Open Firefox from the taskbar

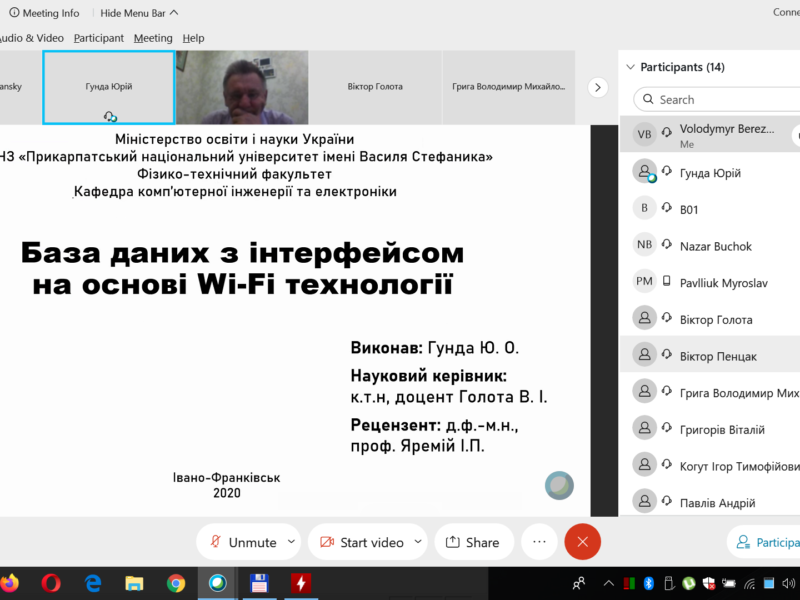pos(9,582)
